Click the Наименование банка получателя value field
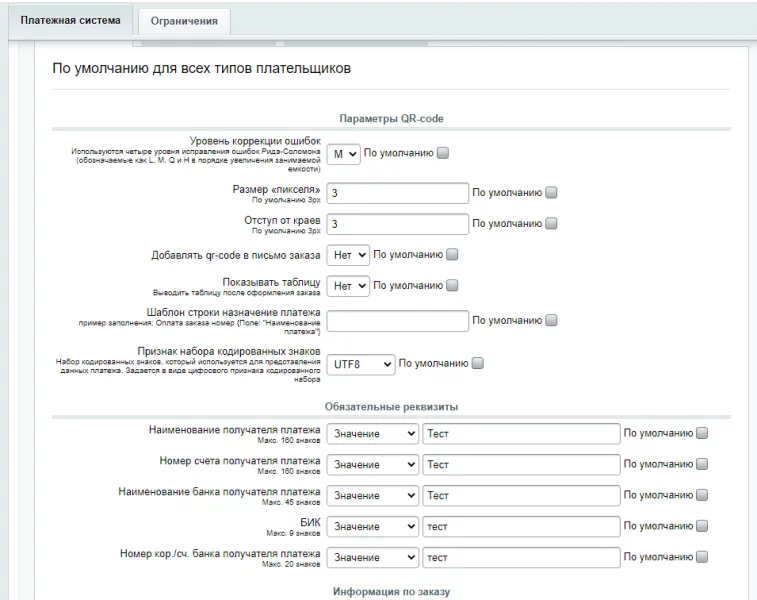This screenshot has height=600, width=757. pyautogui.click(x=520, y=495)
